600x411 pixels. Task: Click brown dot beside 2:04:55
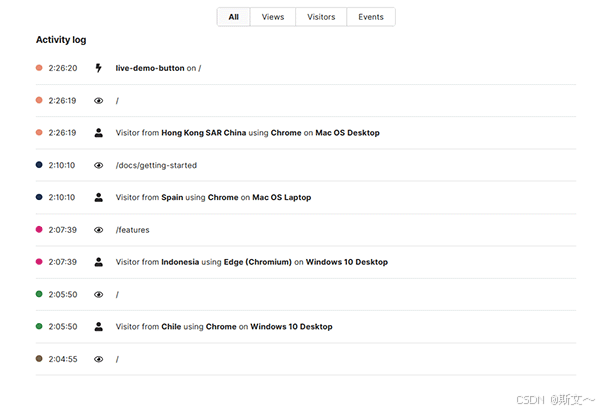pyautogui.click(x=39, y=359)
